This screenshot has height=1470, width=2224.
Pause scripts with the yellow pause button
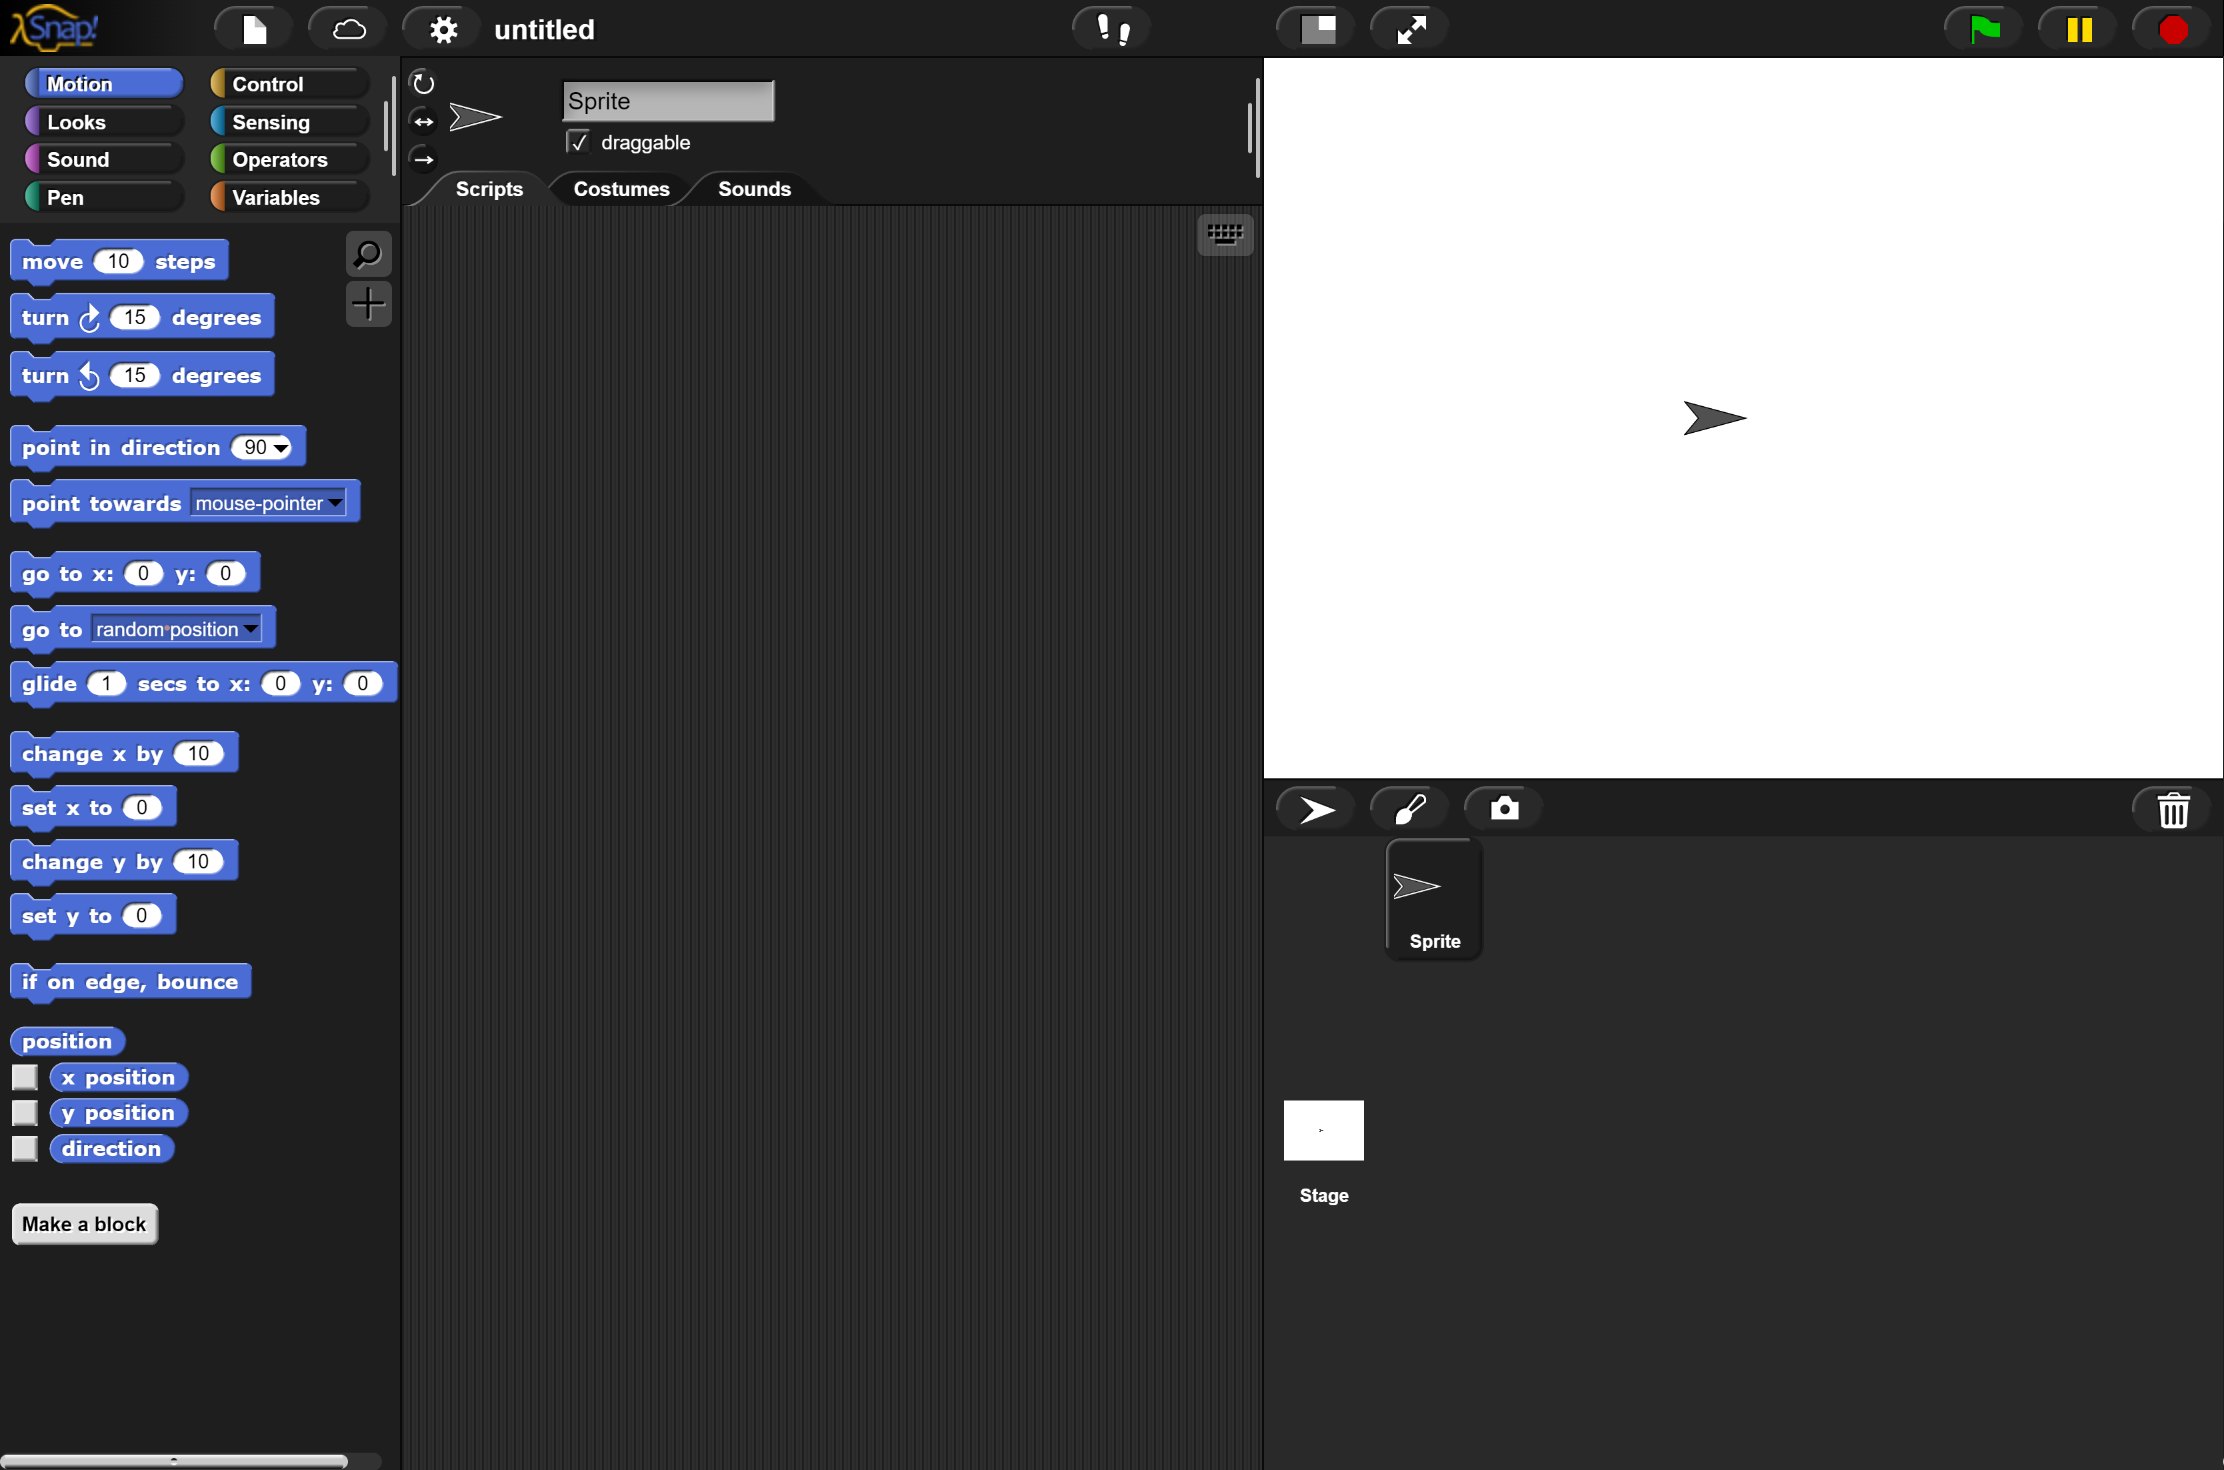click(2079, 29)
